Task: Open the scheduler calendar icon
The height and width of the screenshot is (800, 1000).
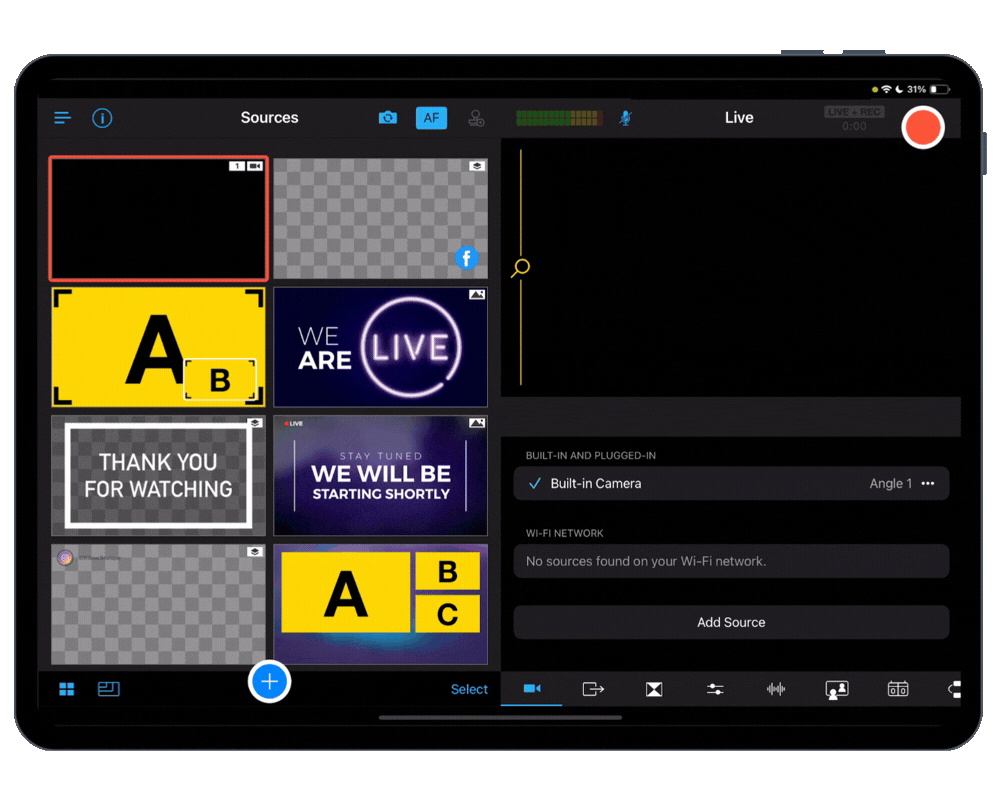Action: click(x=897, y=689)
